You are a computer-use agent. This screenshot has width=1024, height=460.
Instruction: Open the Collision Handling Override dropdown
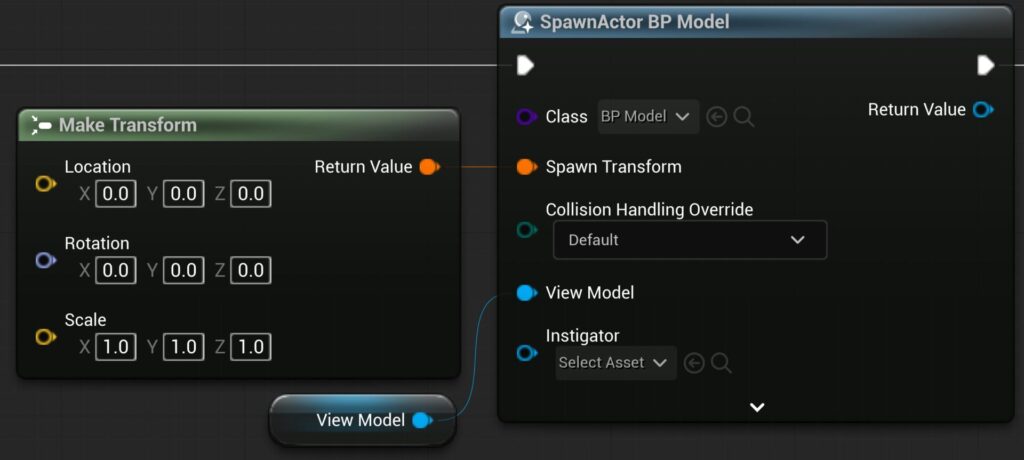(690, 240)
